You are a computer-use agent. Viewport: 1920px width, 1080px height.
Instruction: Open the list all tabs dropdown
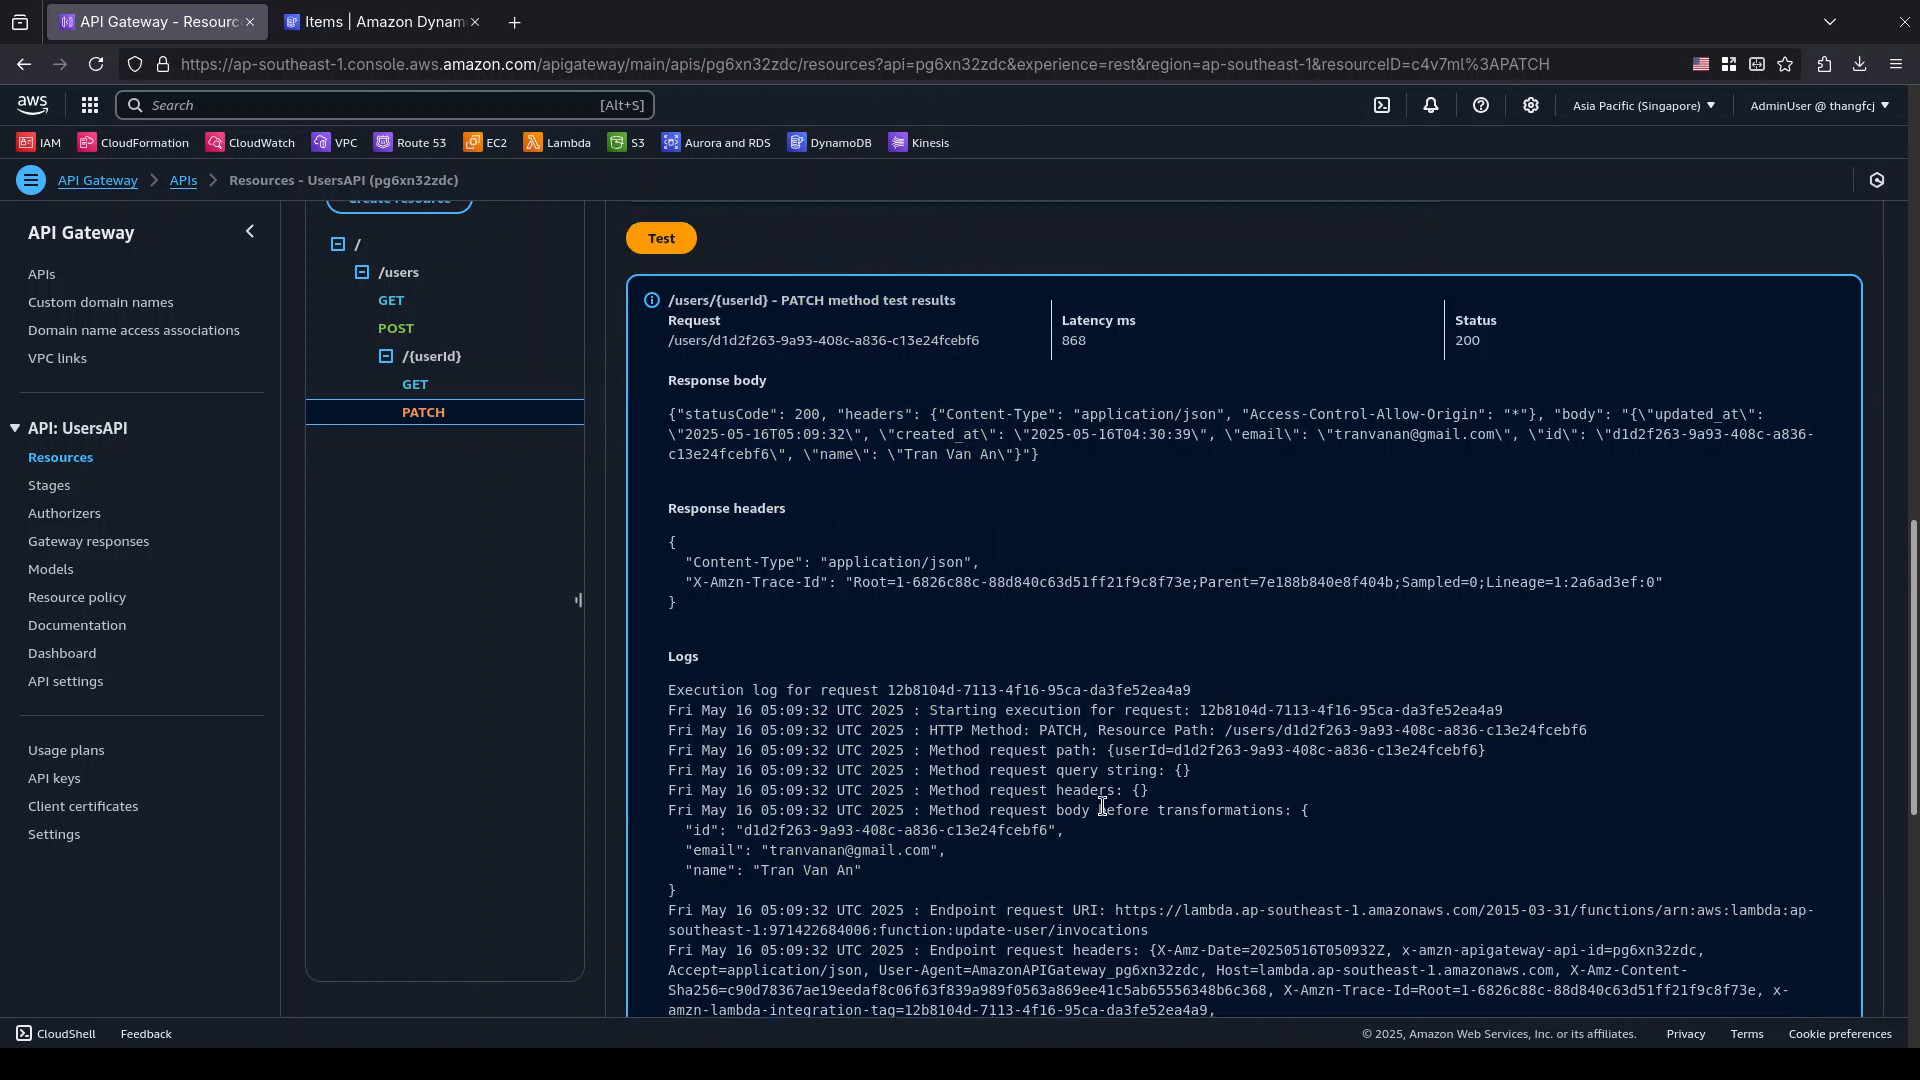(x=1830, y=21)
